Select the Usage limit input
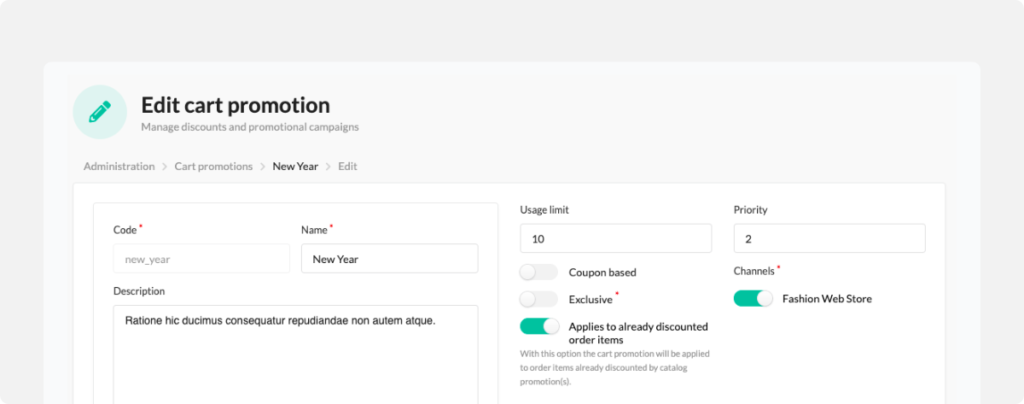 616,238
